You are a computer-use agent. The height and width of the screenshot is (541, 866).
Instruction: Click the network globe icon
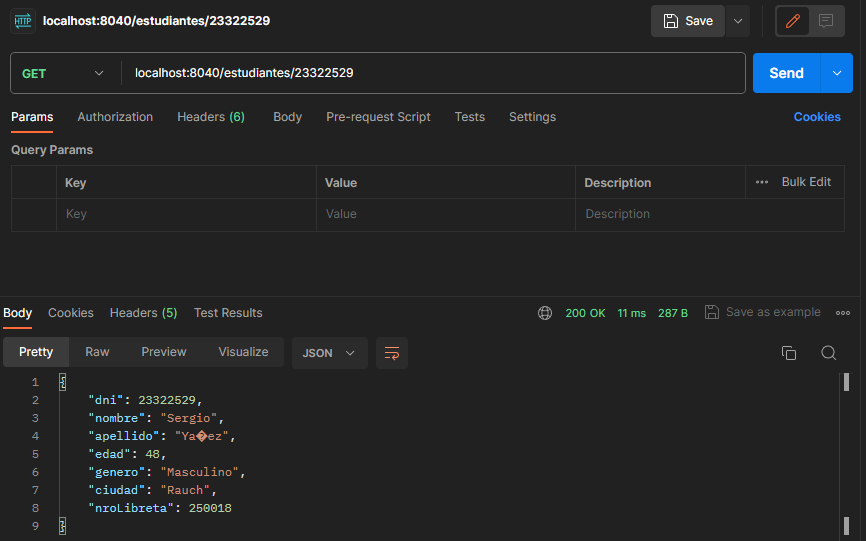coord(545,313)
